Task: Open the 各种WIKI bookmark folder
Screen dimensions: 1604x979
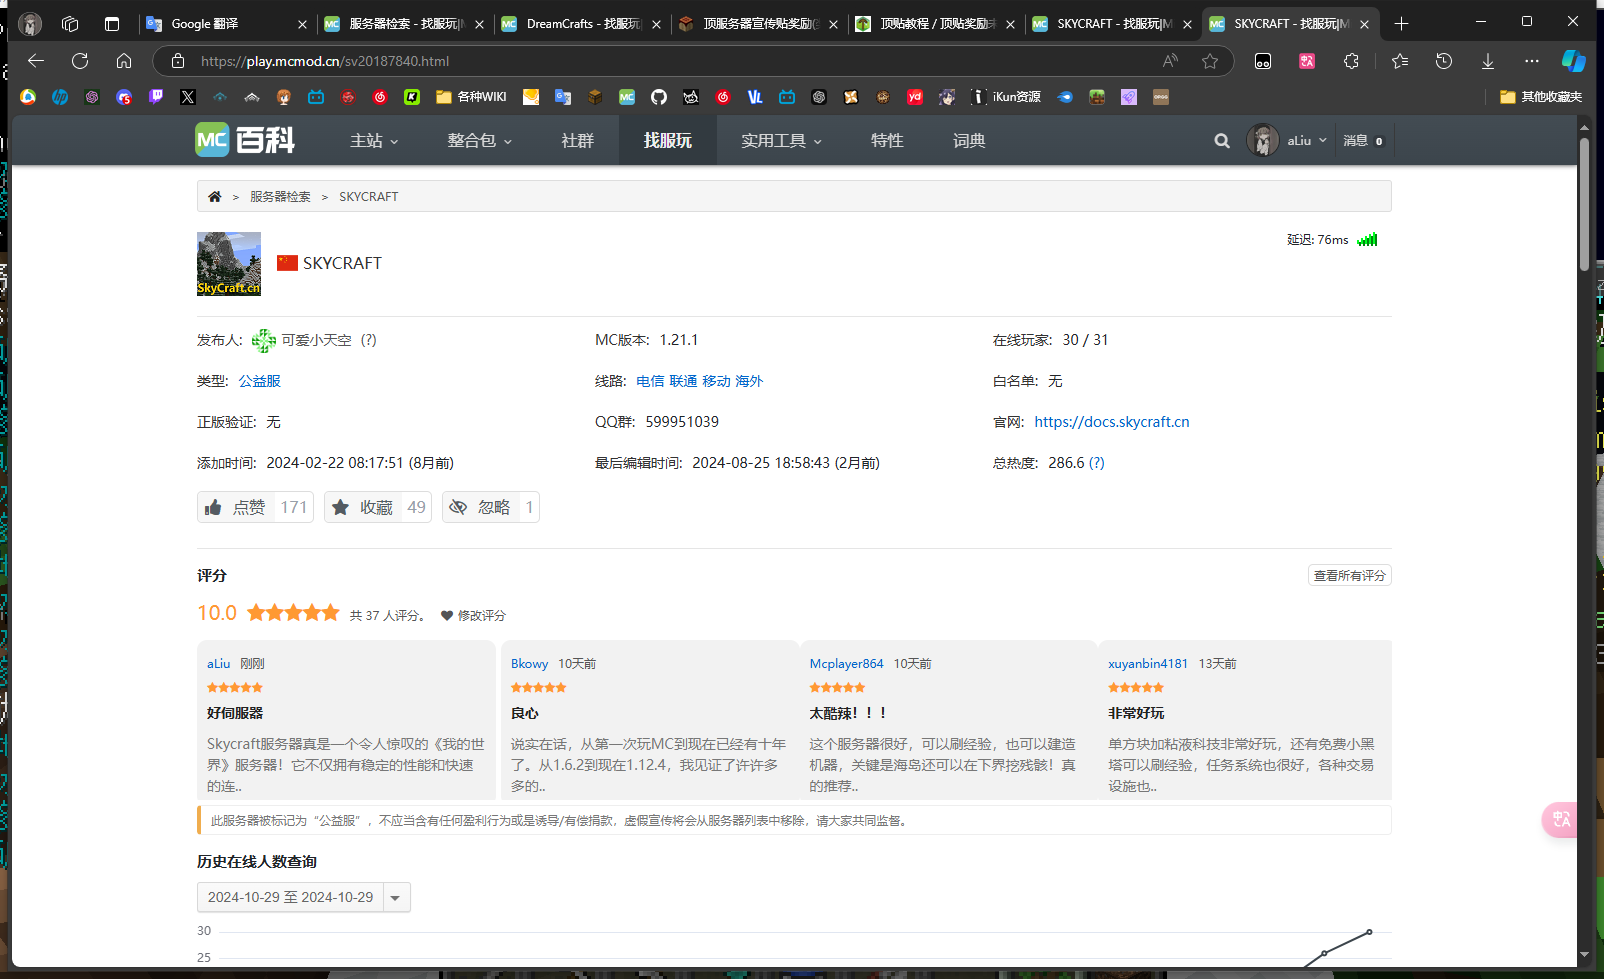Action: tap(472, 97)
